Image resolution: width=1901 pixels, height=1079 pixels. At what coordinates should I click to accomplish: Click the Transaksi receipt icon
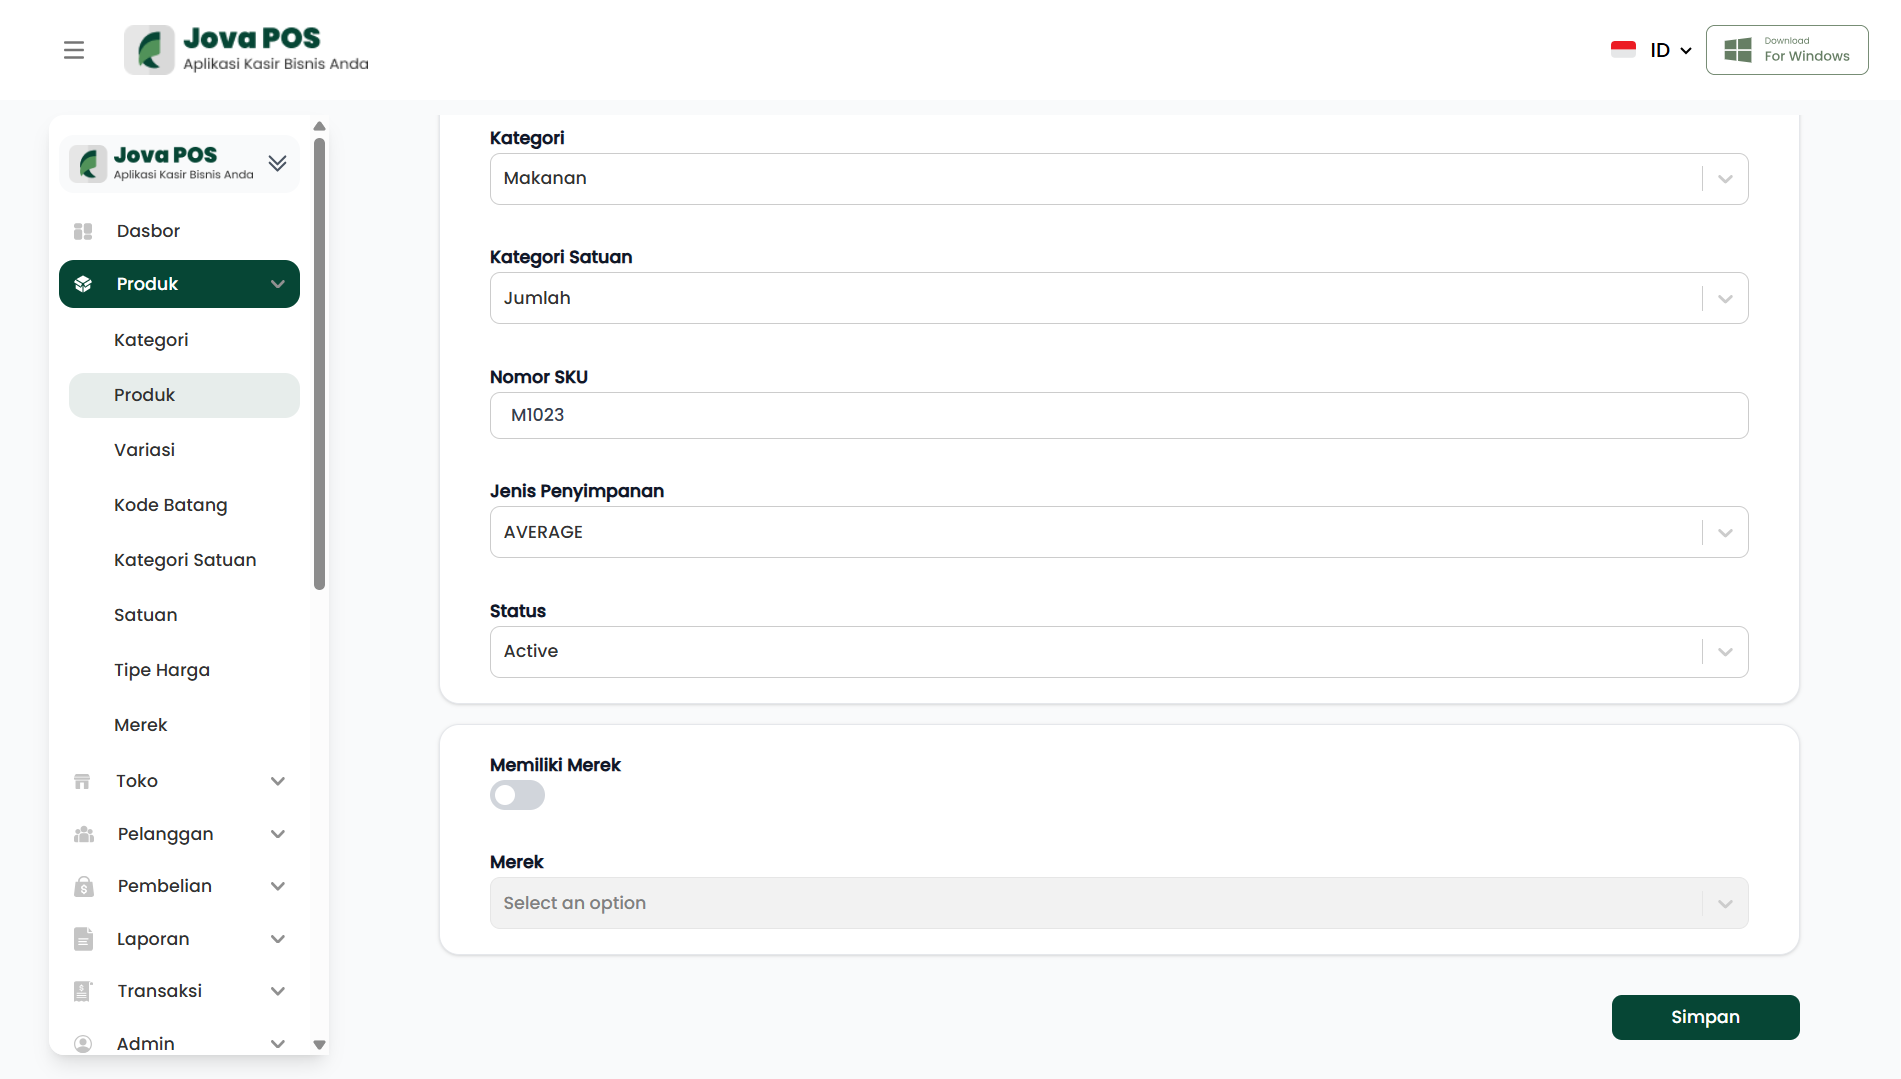84,991
